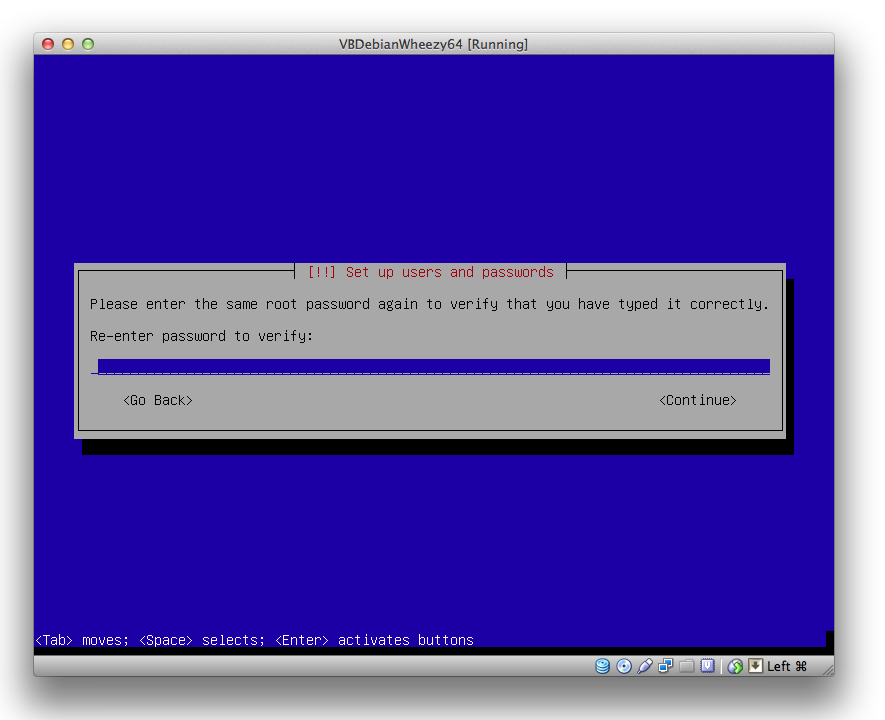
Task: Select the <Go Back> button
Action: 158,400
